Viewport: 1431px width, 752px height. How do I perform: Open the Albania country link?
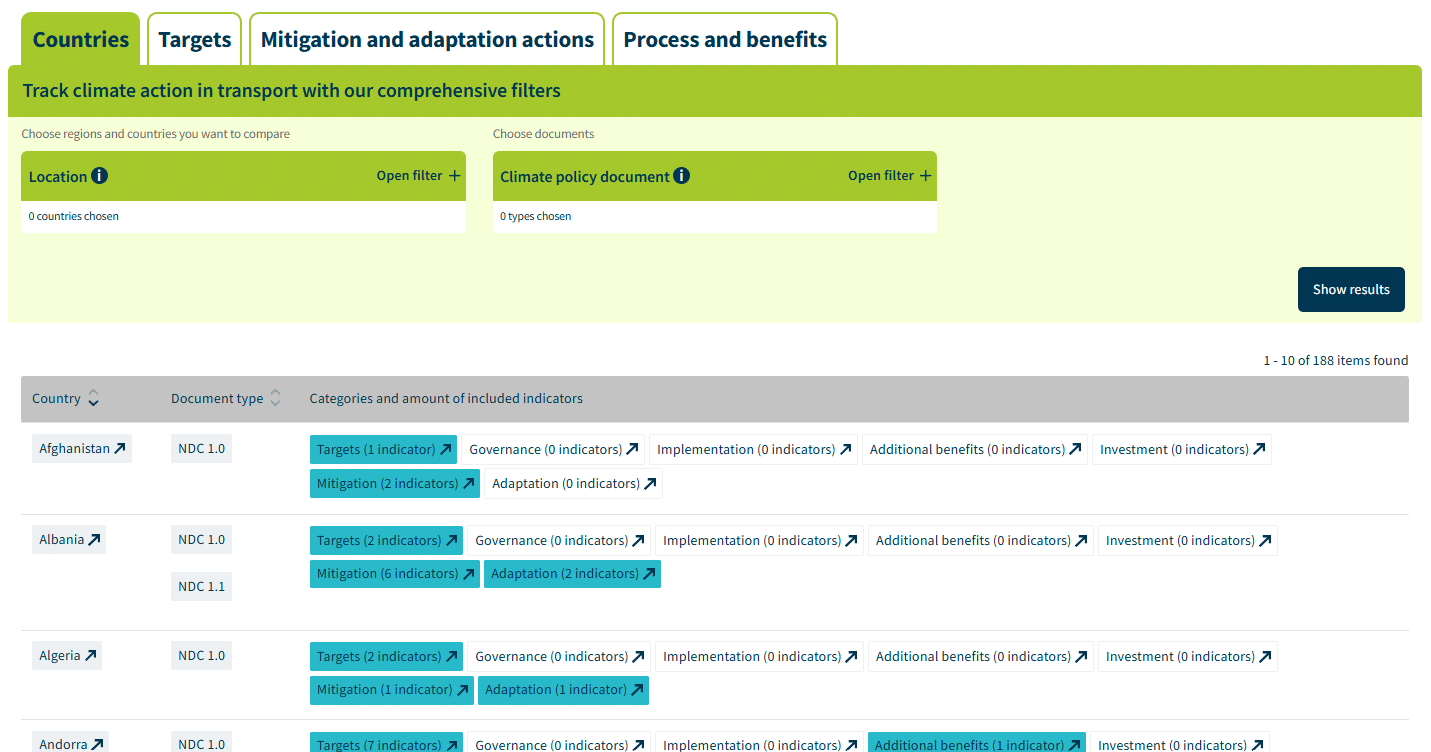coord(69,540)
